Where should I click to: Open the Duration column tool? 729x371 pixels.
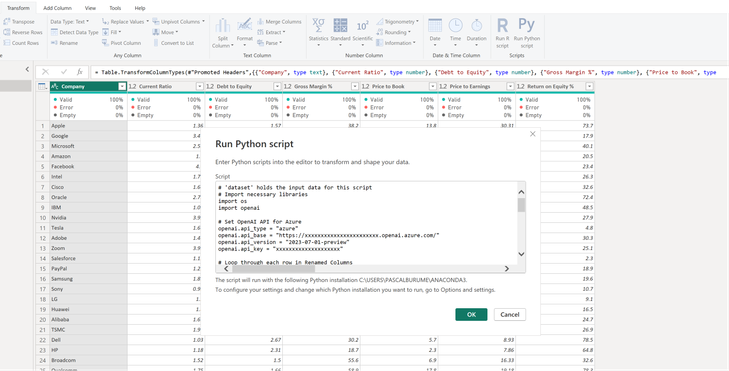coord(477,32)
